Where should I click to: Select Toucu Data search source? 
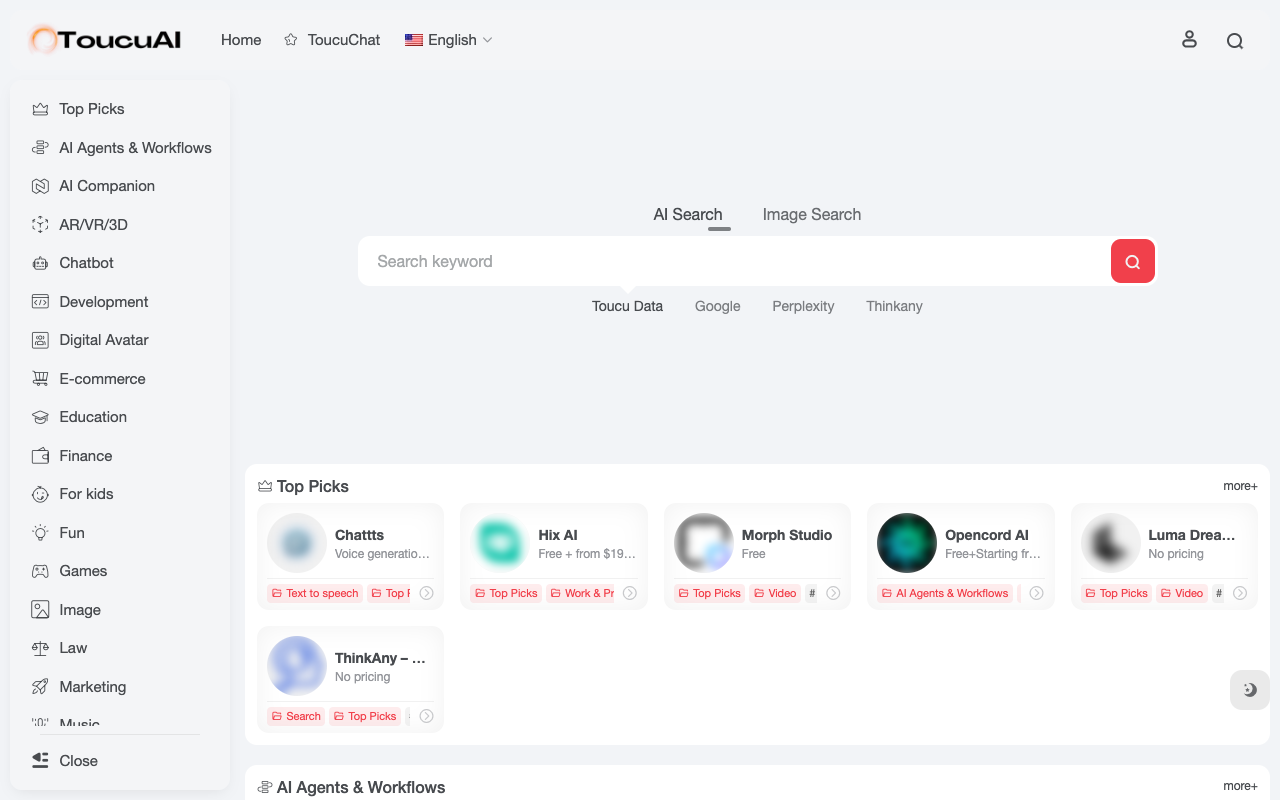pyautogui.click(x=627, y=306)
